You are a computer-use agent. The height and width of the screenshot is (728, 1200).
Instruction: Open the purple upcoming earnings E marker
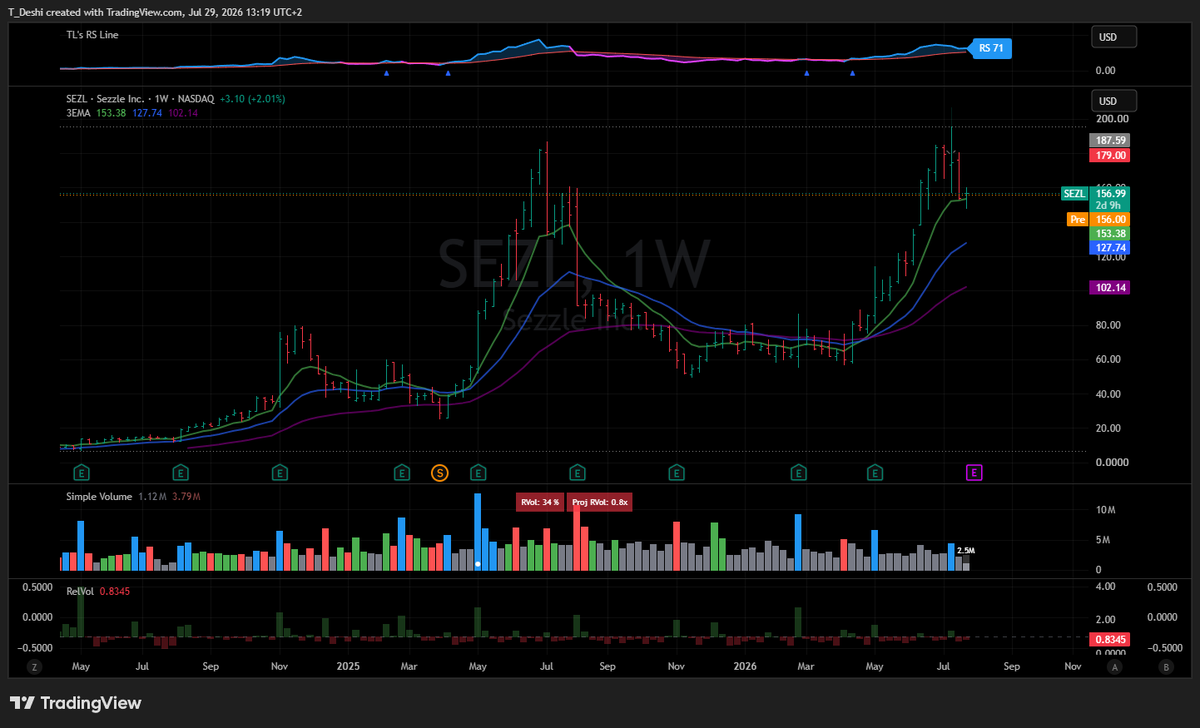(973, 472)
